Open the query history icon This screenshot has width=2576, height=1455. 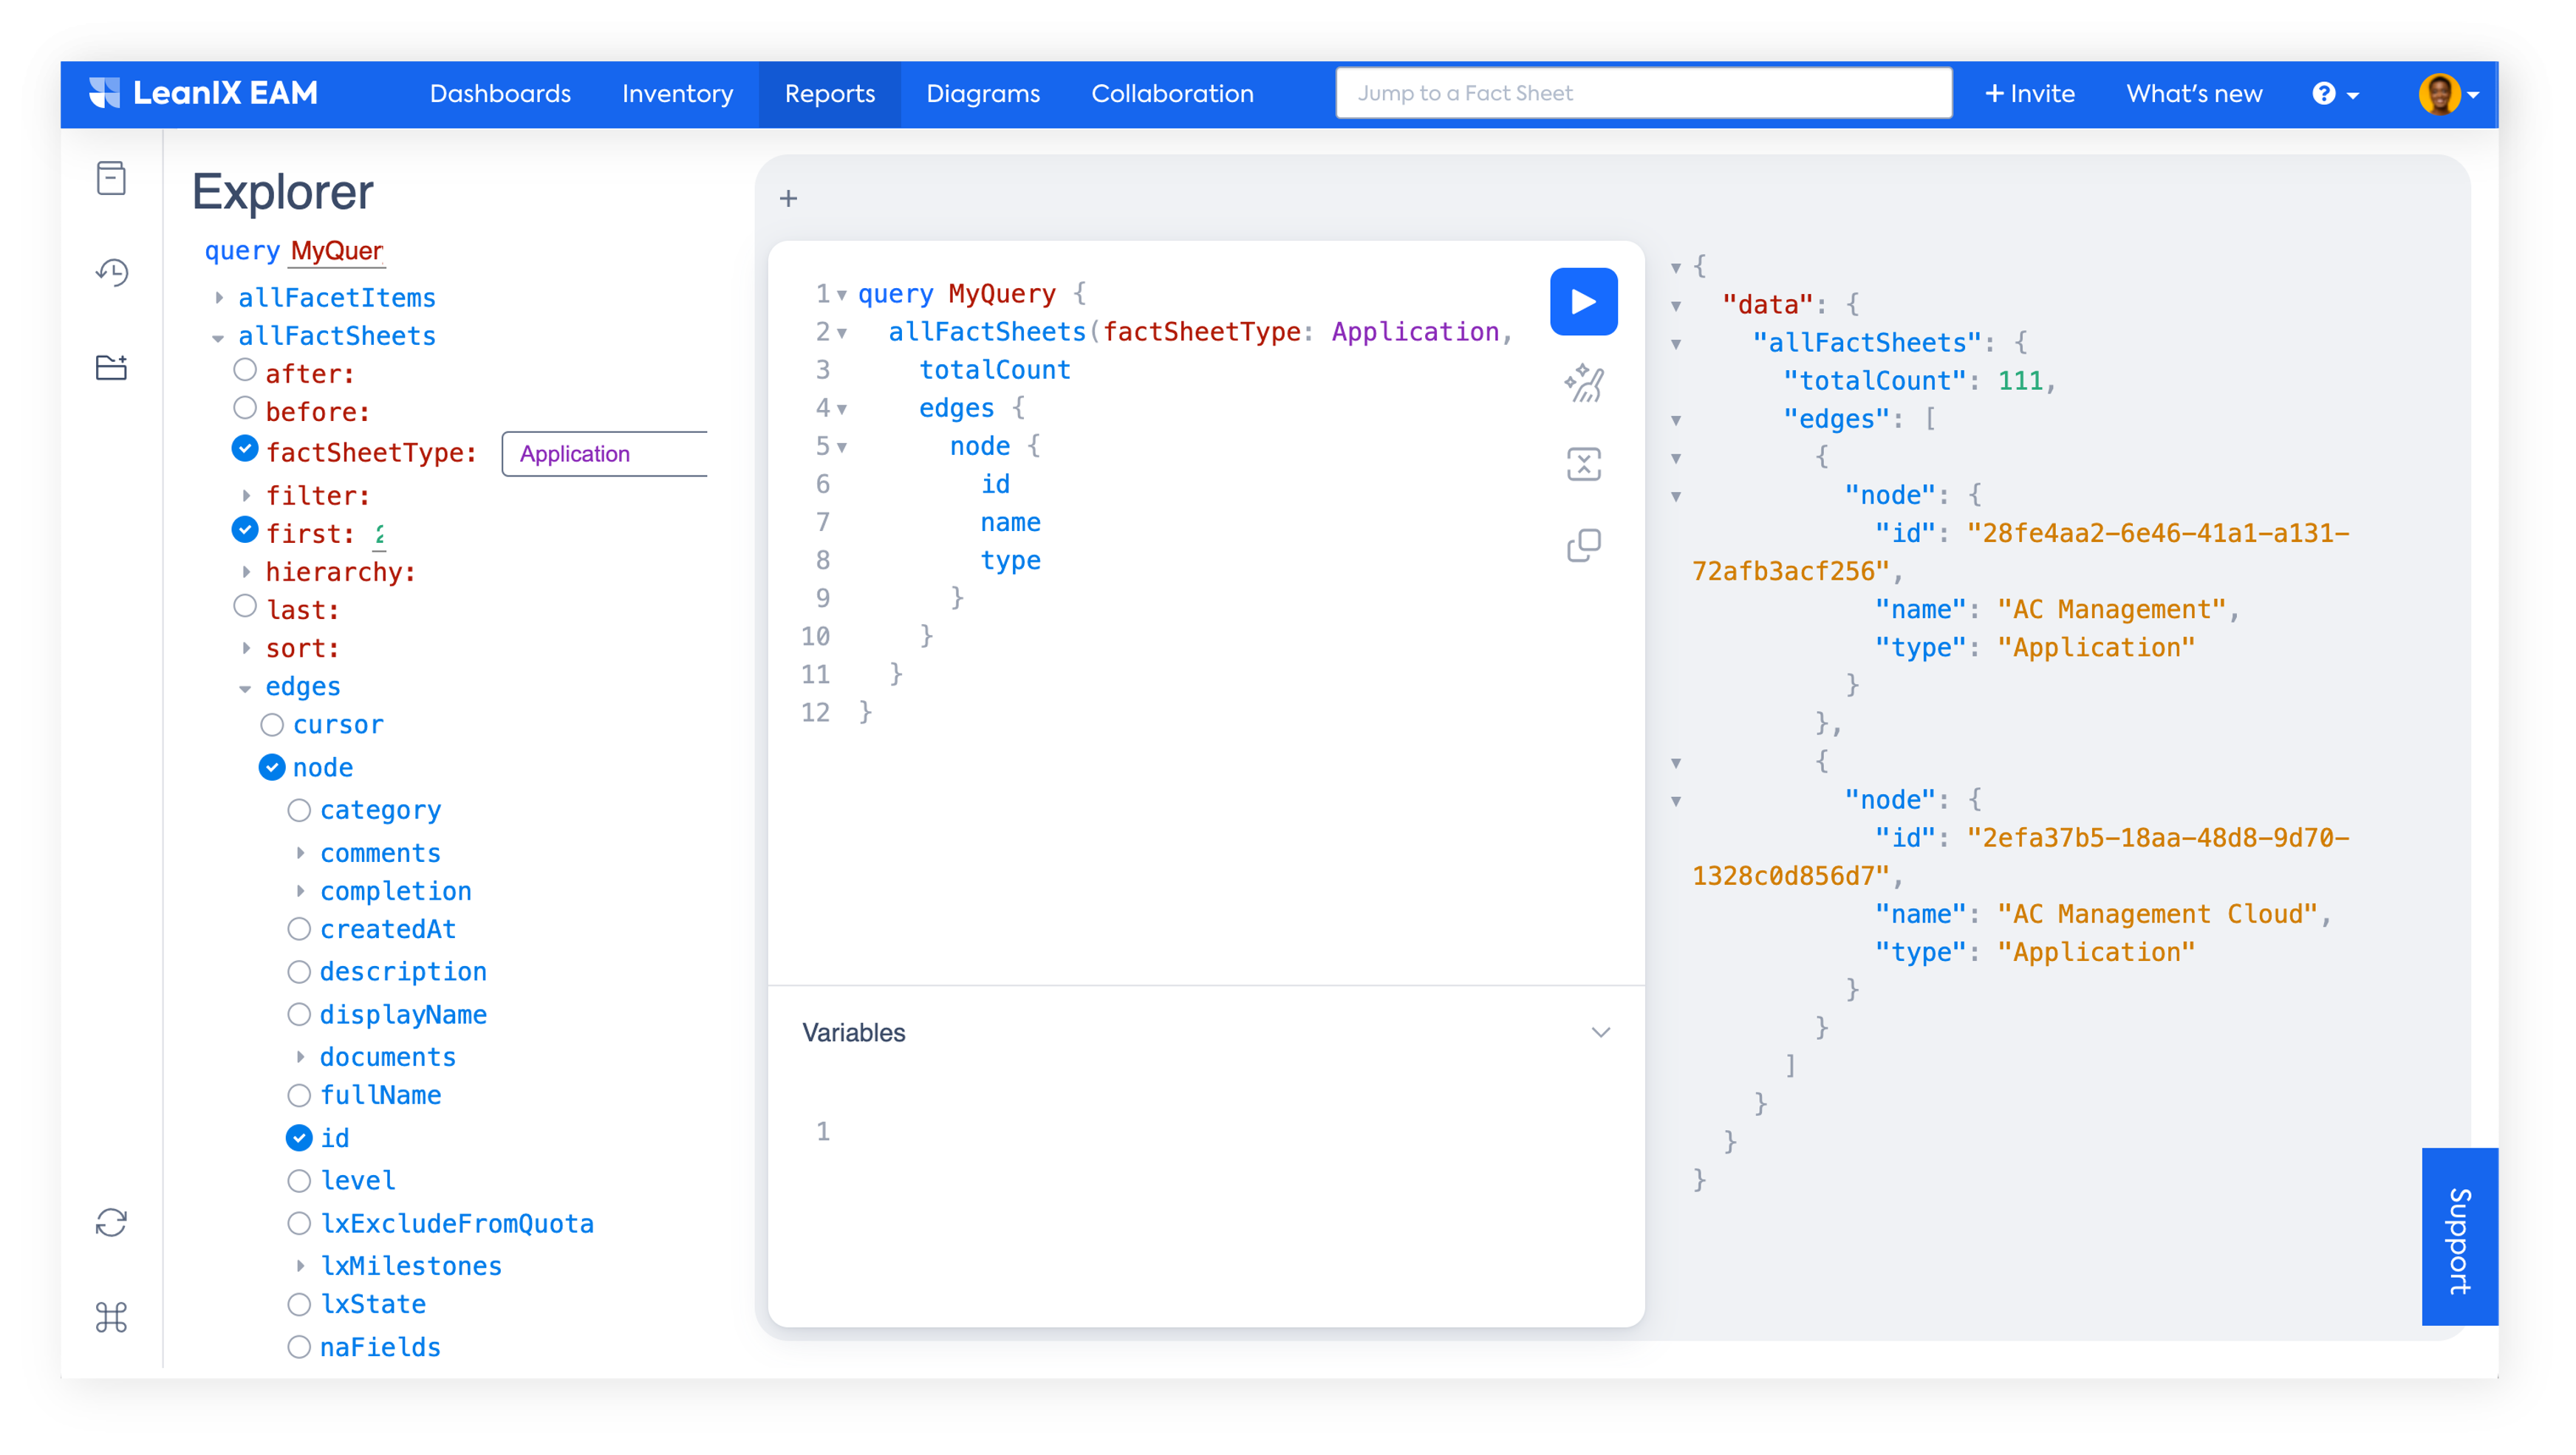pyautogui.click(x=111, y=272)
